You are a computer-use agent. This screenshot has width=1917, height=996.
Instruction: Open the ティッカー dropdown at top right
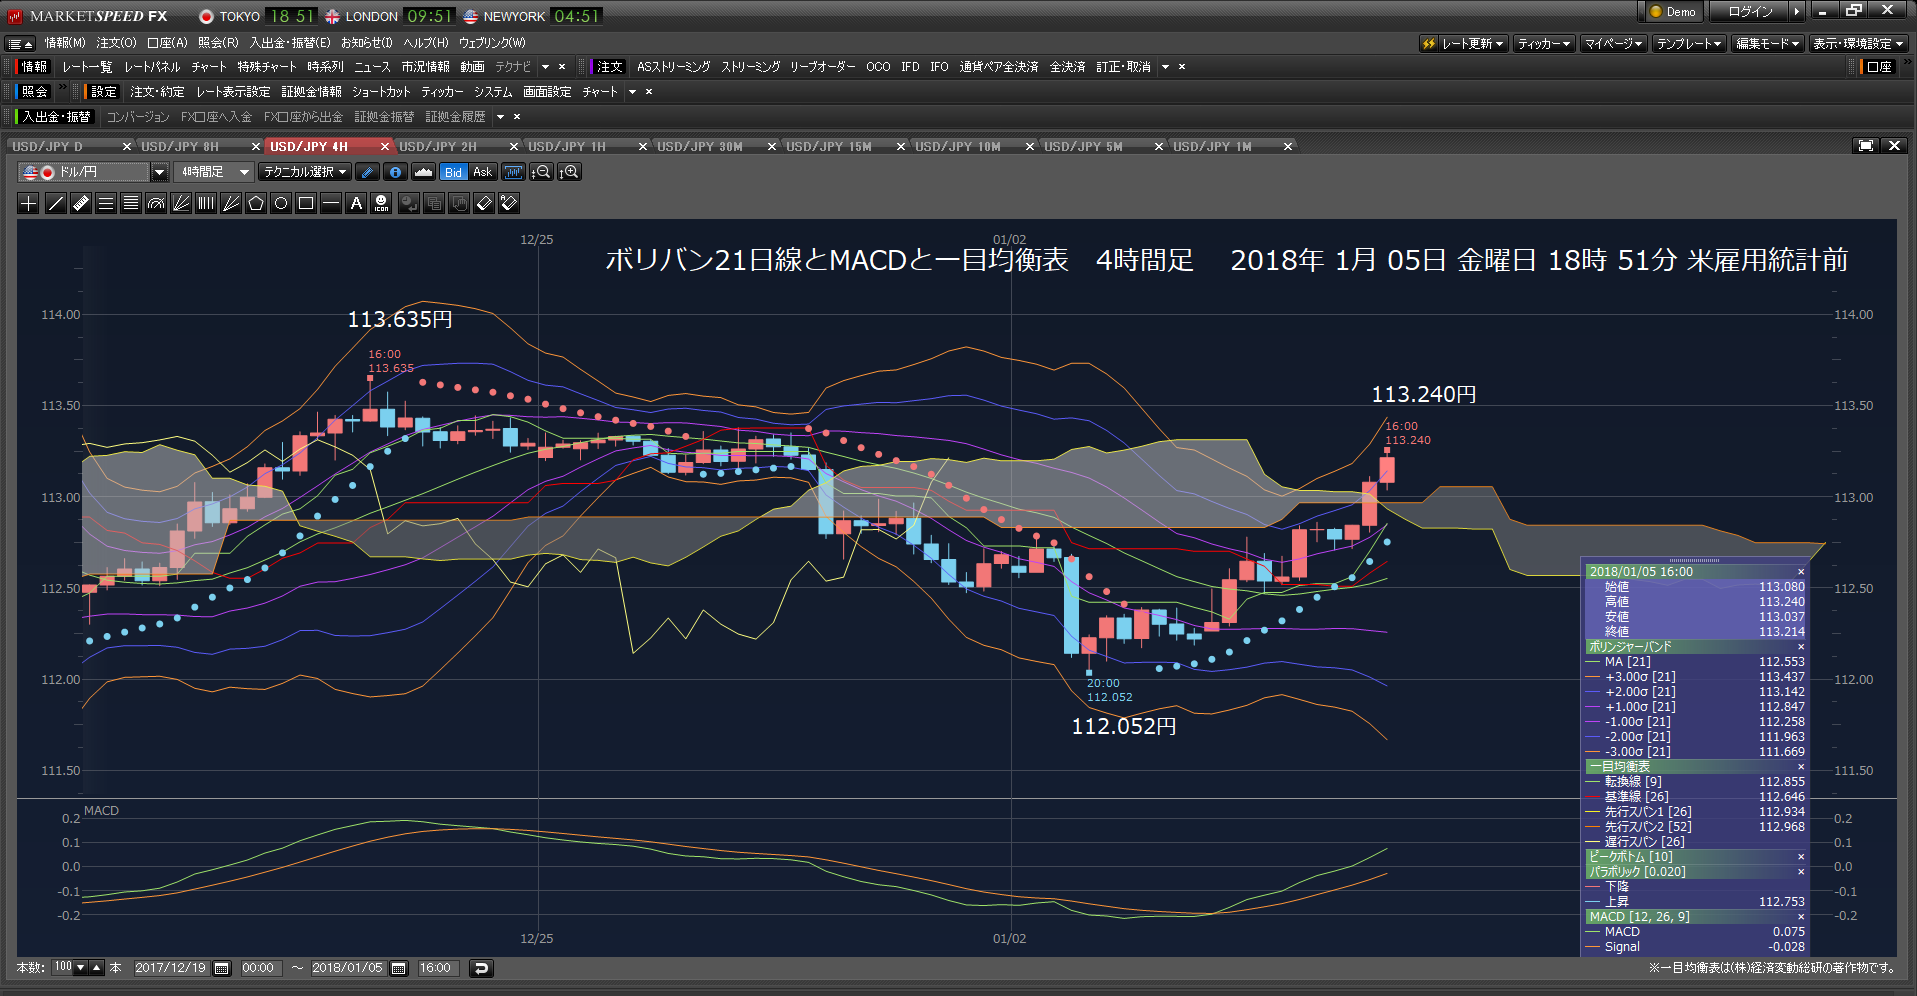(1544, 43)
